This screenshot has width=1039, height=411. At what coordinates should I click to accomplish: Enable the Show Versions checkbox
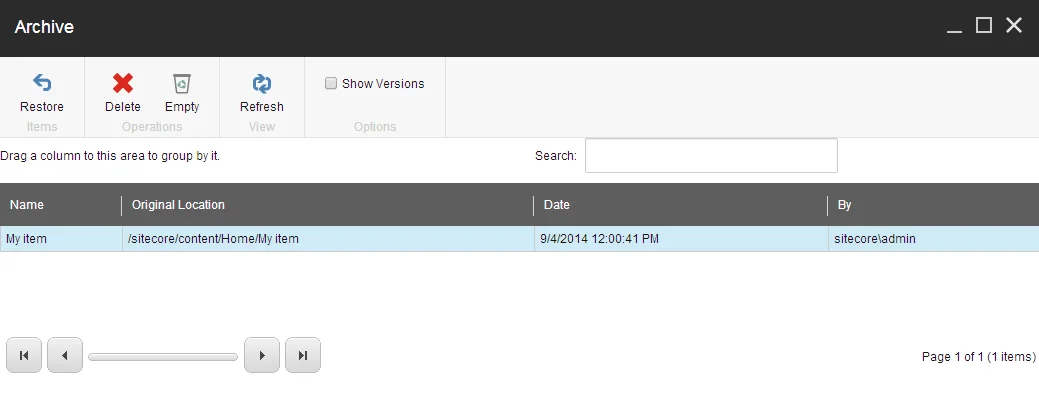point(331,84)
